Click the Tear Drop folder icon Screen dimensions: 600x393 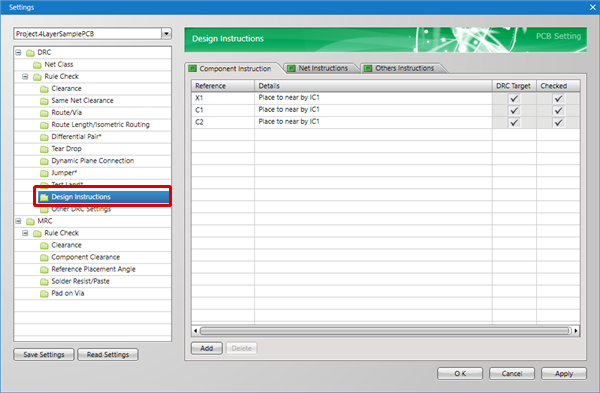pos(44,149)
